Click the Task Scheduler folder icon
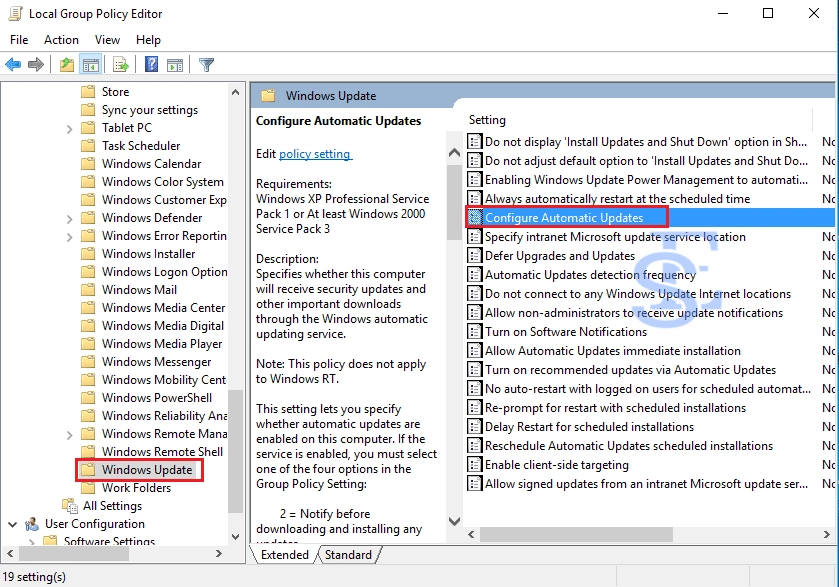839x587 pixels. [88, 146]
